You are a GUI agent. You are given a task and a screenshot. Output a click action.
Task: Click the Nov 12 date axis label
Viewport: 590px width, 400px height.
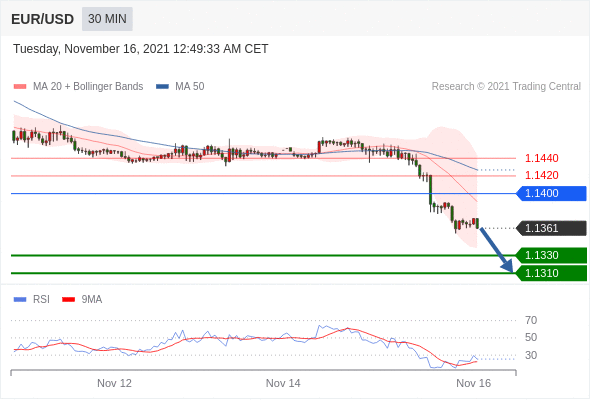114,383
